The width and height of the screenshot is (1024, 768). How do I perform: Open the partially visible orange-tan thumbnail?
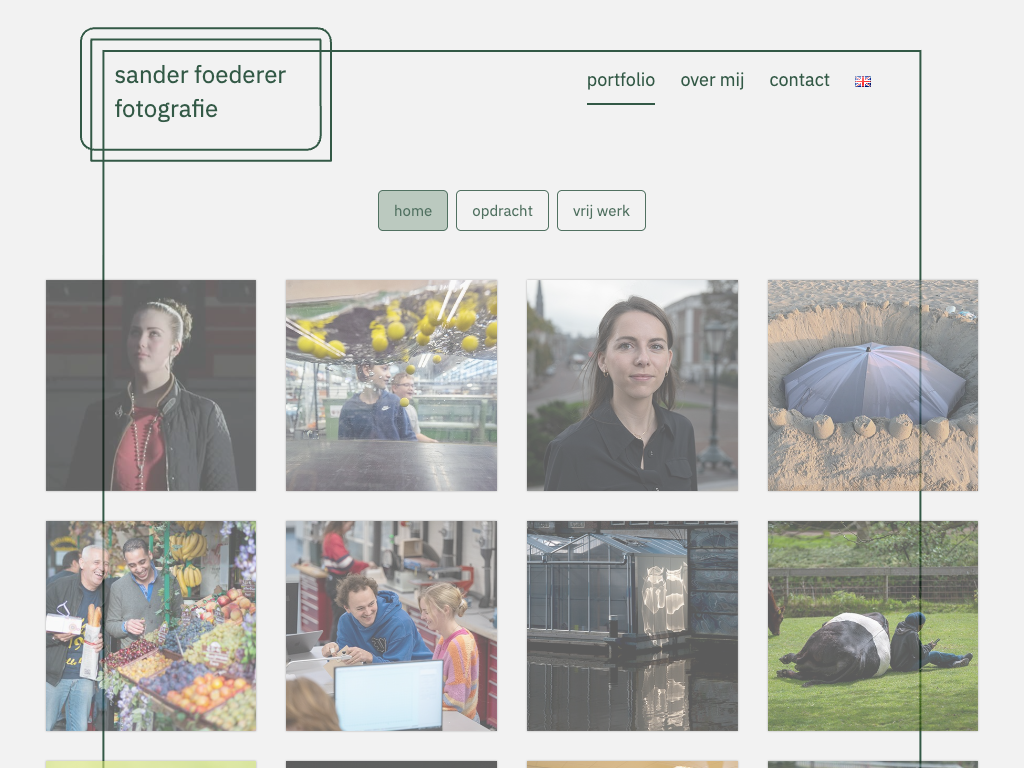pos(632,764)
